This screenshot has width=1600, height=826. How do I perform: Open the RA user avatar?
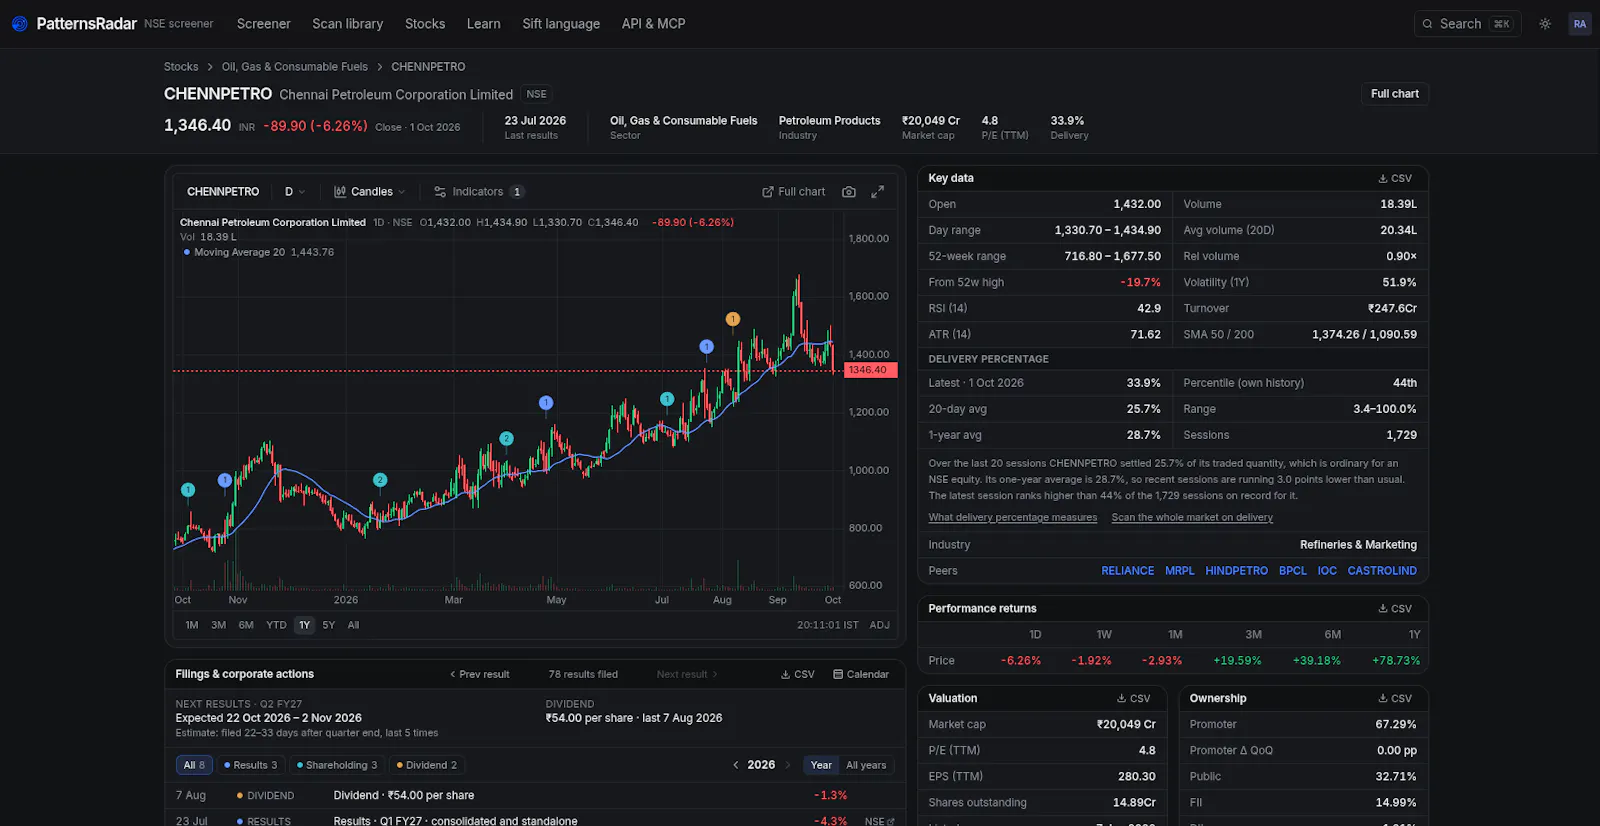click(1580, 24)
